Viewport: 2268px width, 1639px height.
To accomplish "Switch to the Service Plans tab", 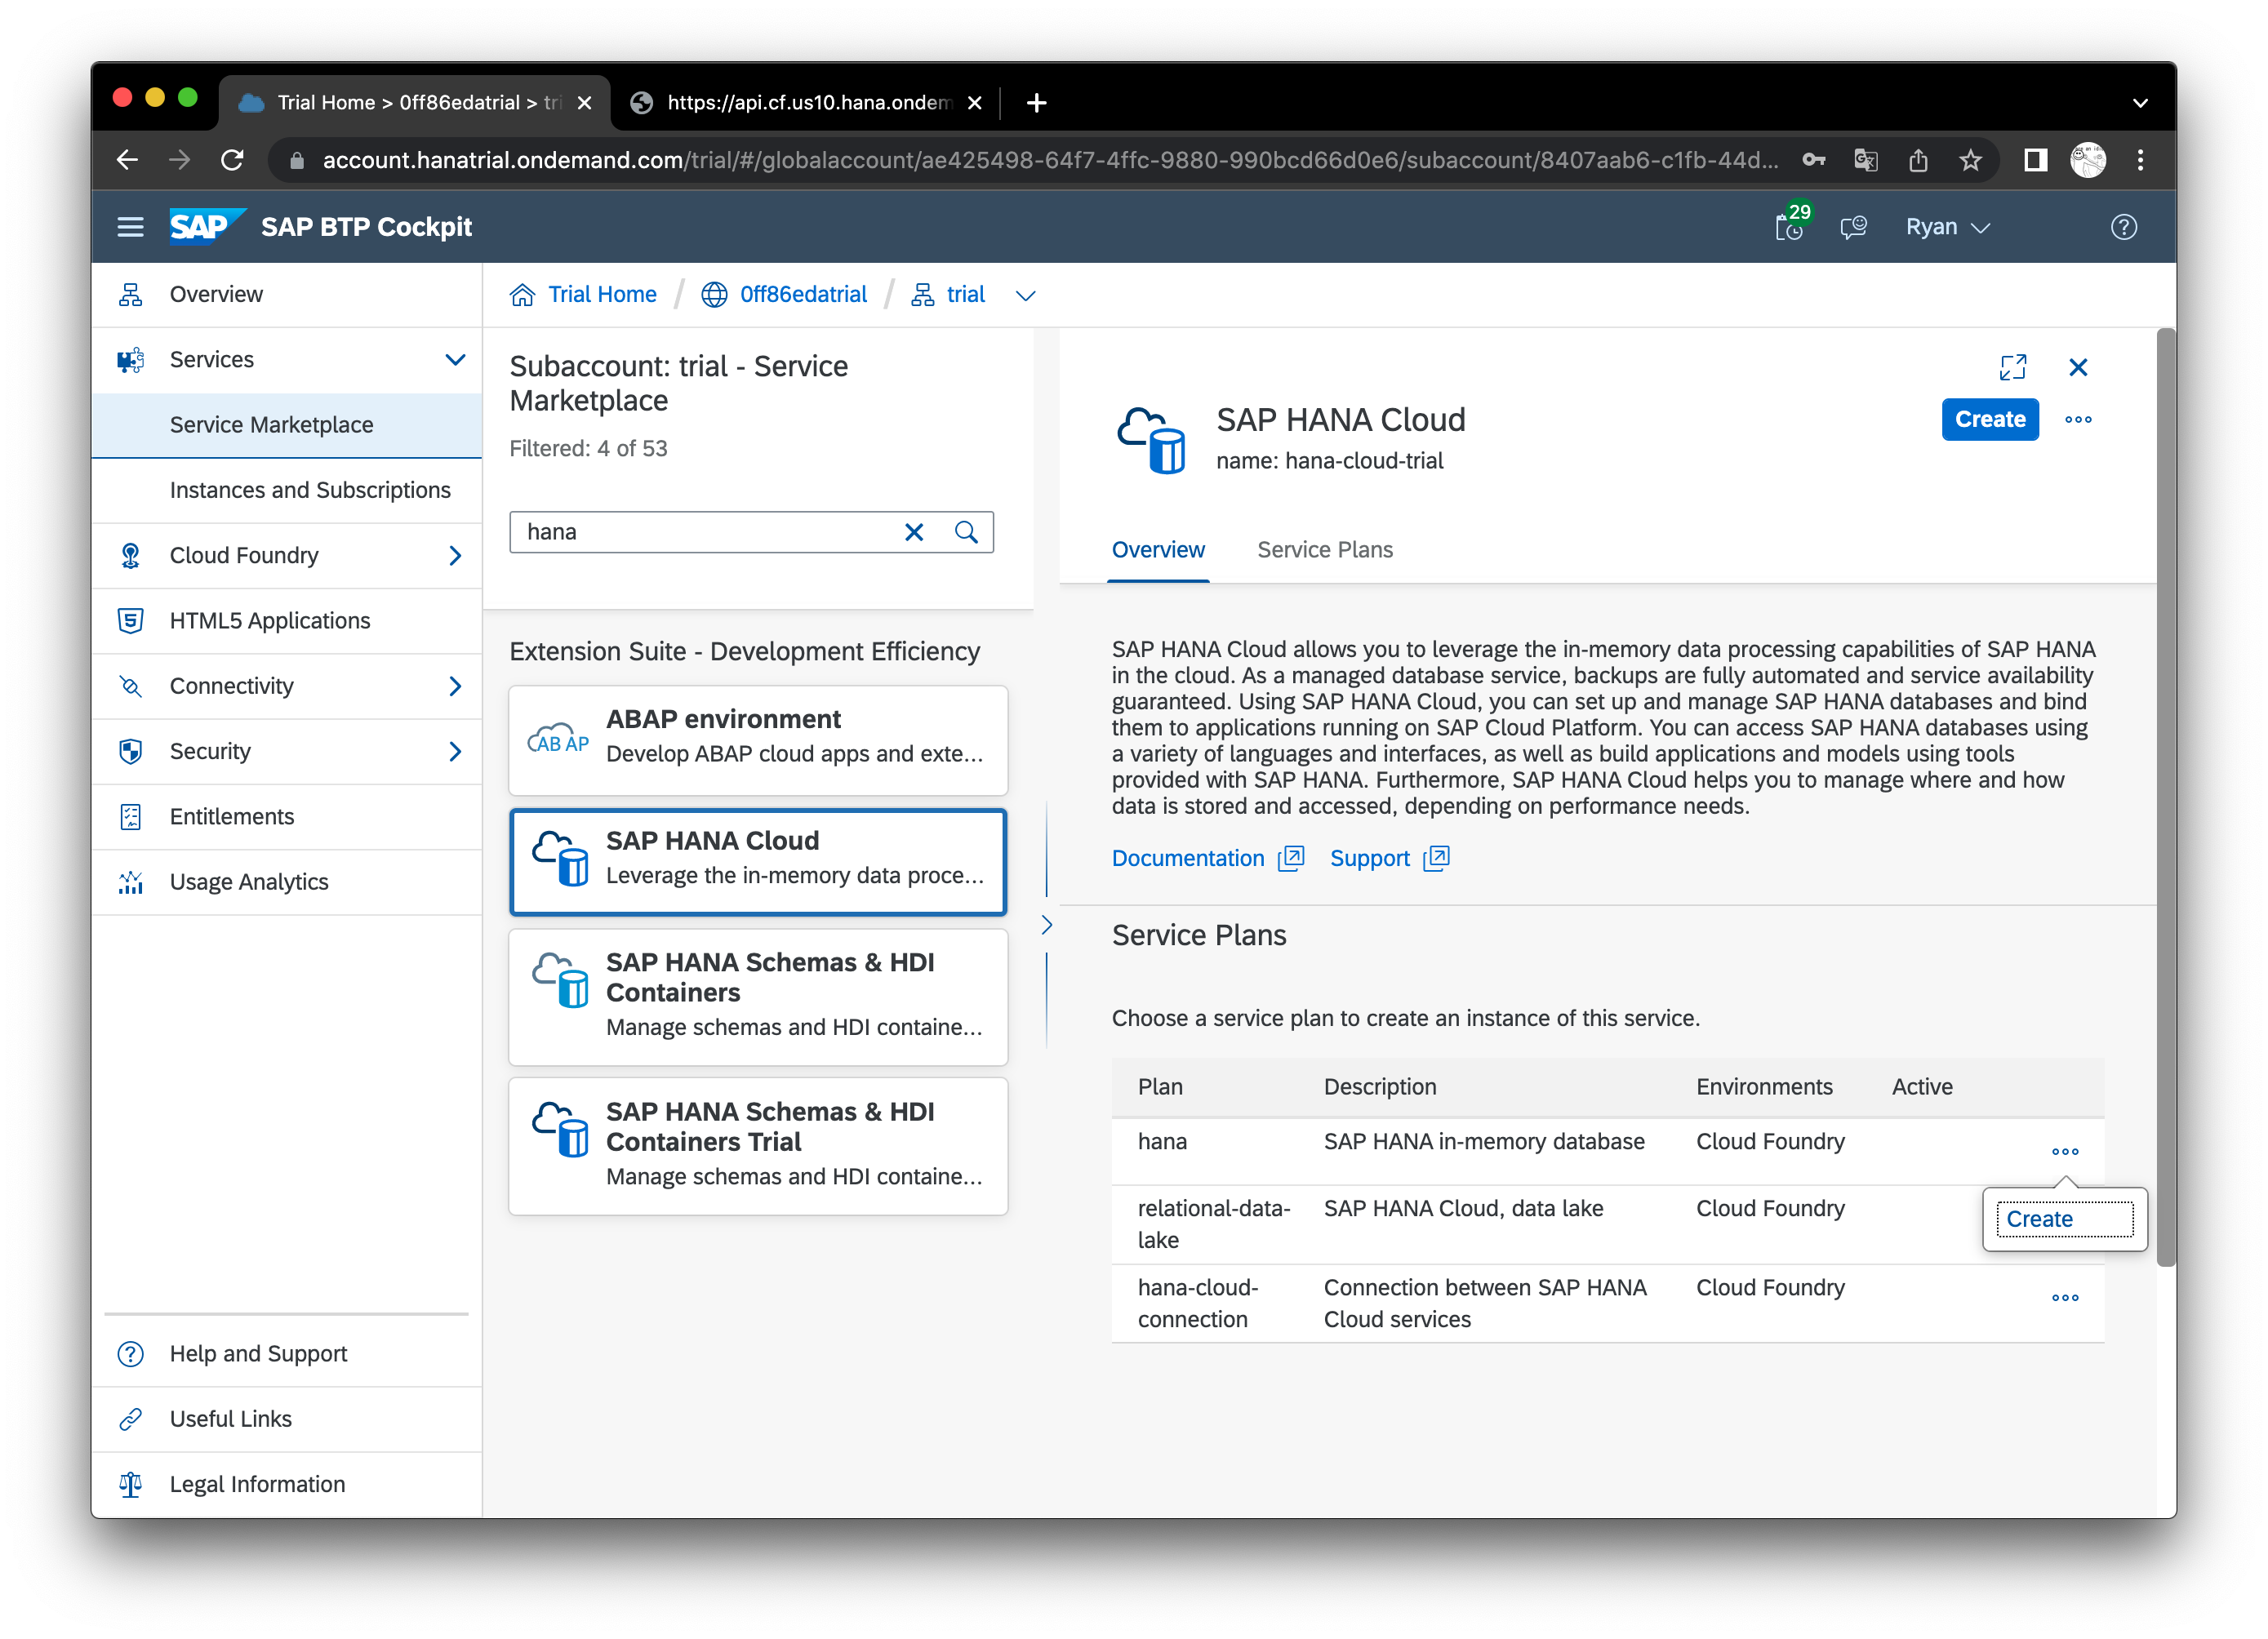I will point(1324,550).
